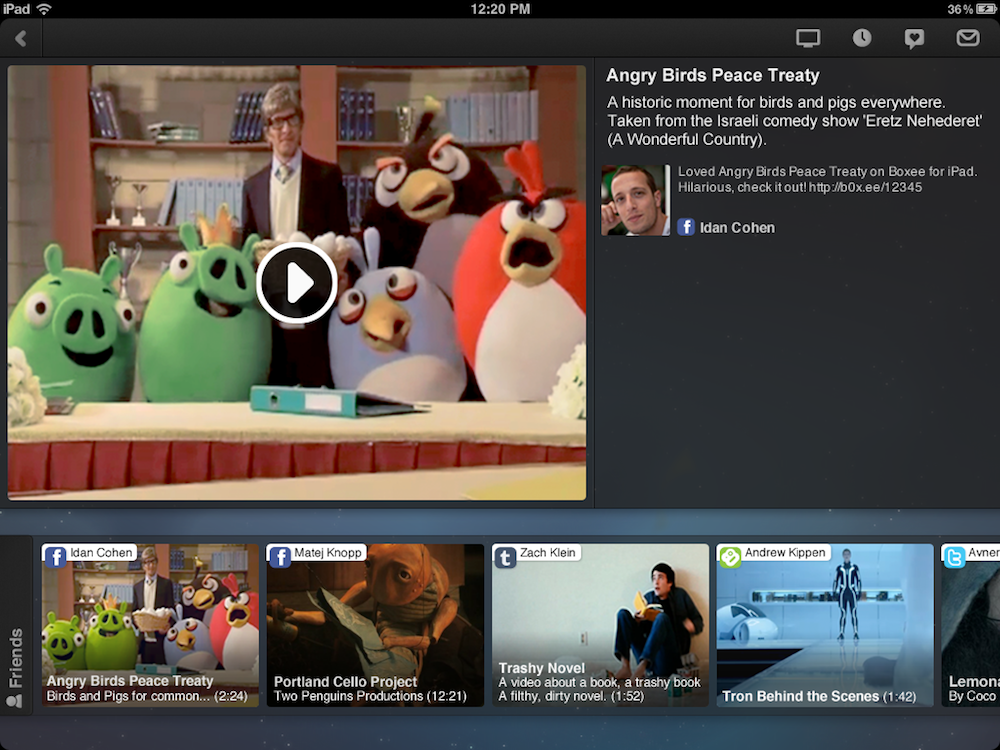Click Andrew Kippen green badge icon
Screen dimensions: 1000x750
click(730, 557)
